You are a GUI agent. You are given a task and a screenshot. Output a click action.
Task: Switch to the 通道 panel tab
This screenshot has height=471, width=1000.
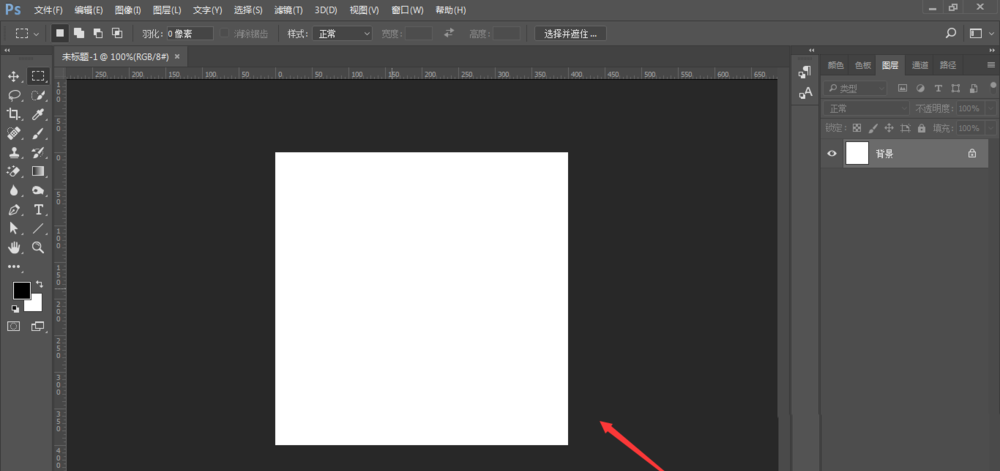click(x=919, y=65)
